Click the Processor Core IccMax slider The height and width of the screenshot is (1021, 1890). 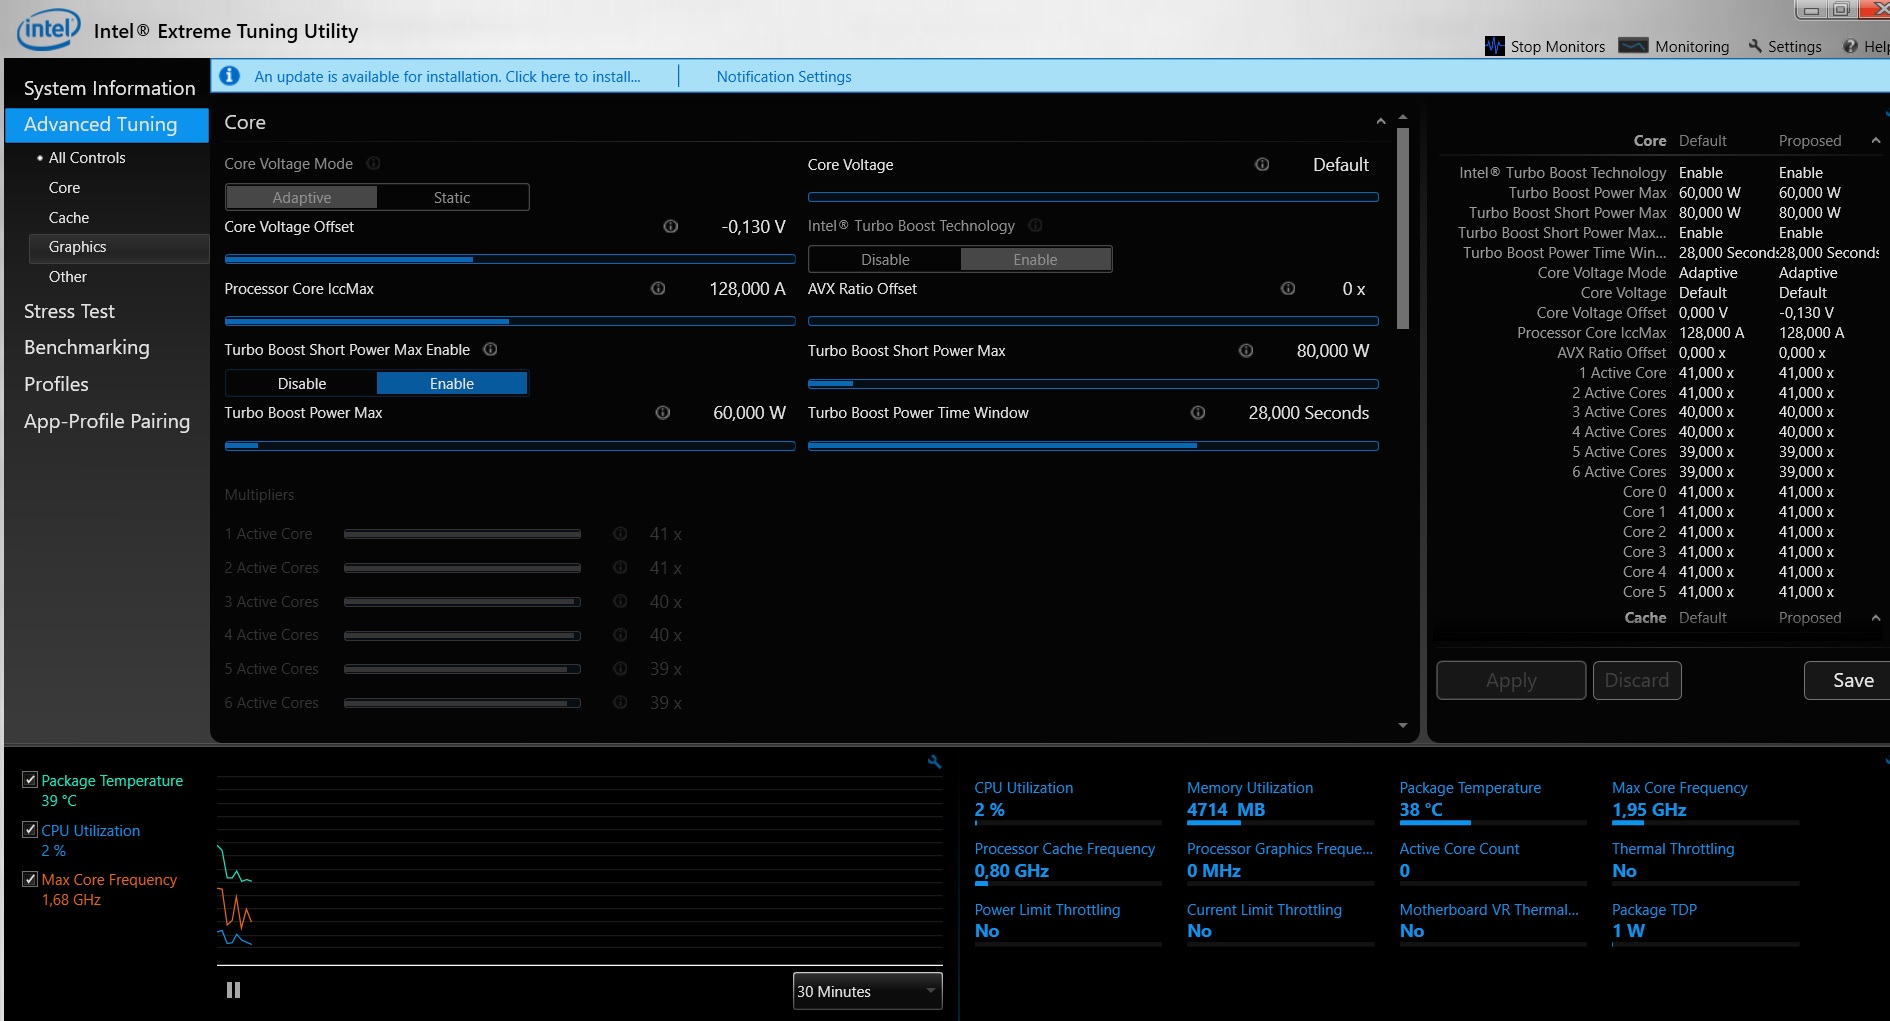[x=510, y=321]
